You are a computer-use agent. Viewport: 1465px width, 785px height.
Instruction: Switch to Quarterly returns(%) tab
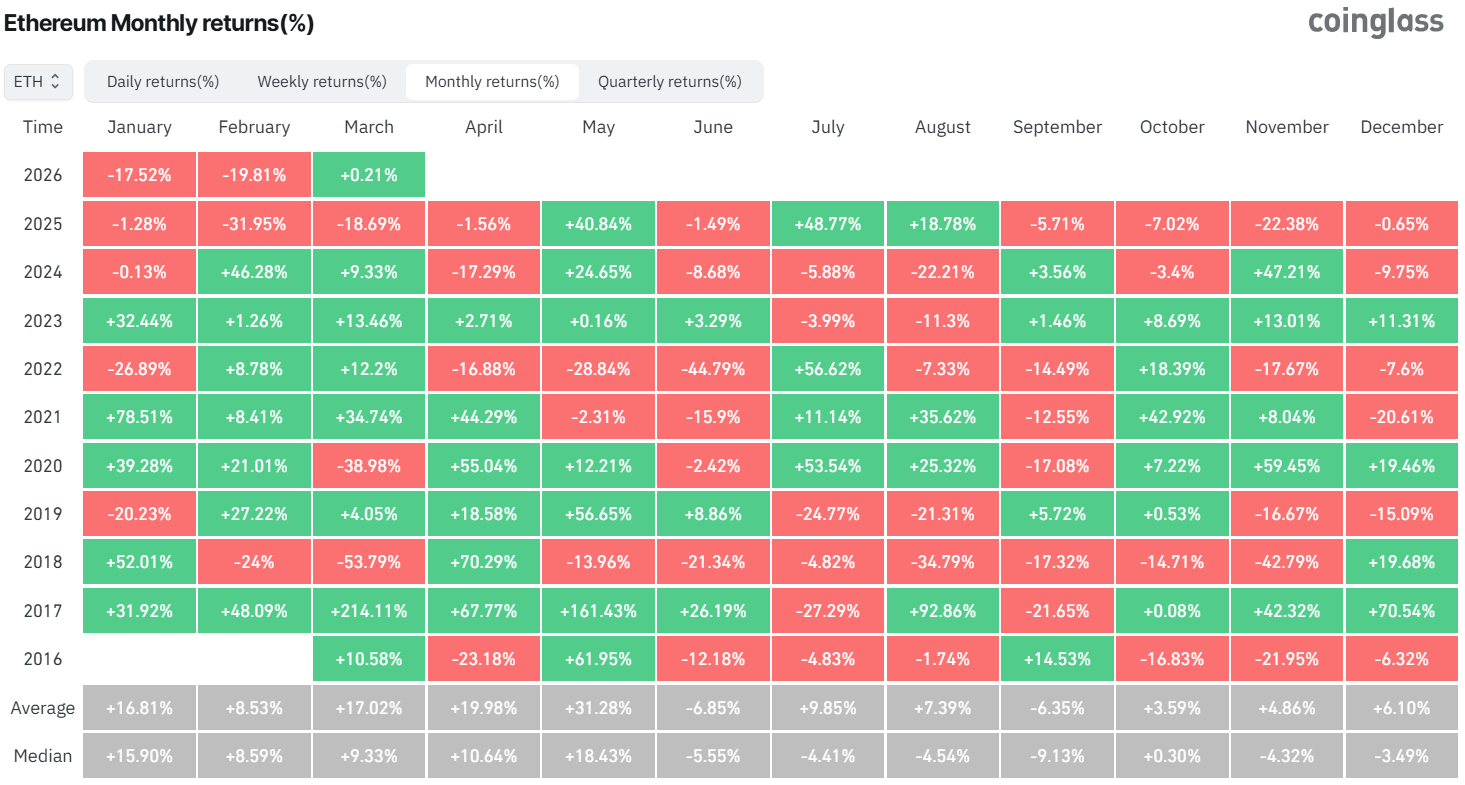[x=670, y=82]
